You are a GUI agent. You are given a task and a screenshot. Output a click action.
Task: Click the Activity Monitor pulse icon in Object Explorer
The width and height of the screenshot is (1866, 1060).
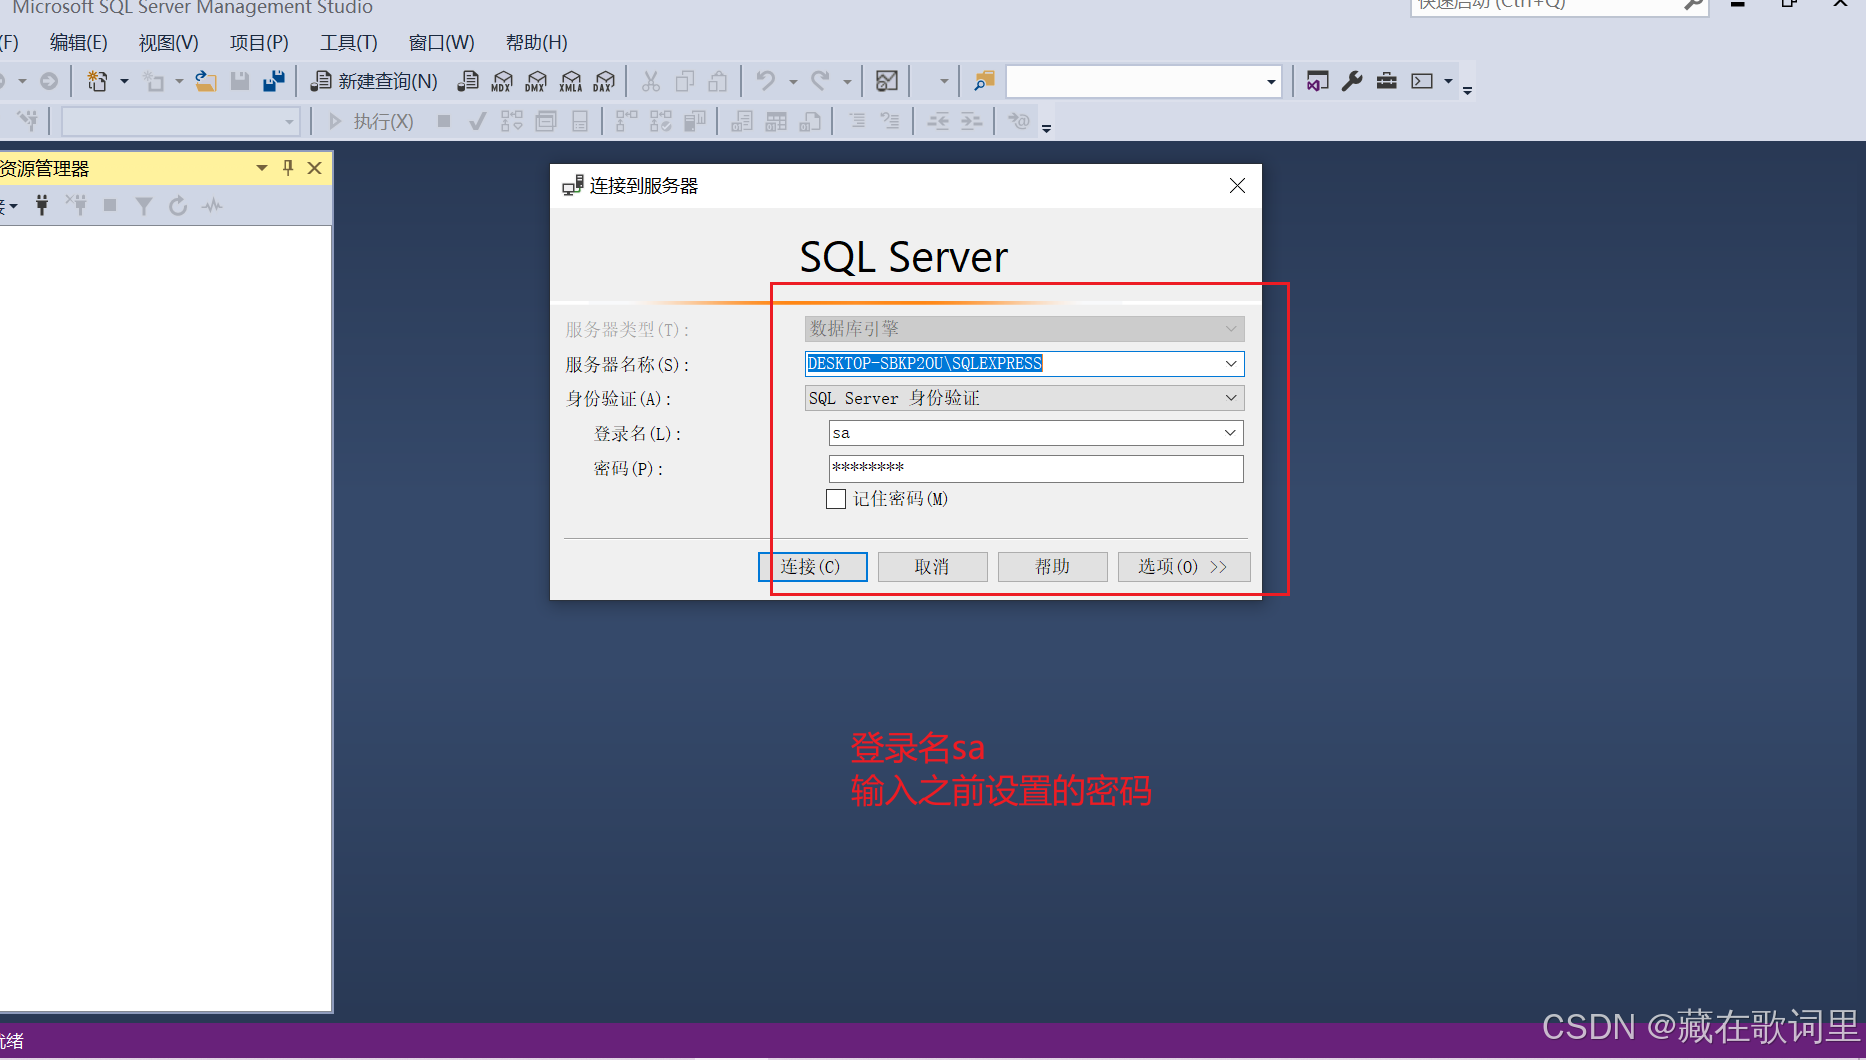click(x=212, y=205)
